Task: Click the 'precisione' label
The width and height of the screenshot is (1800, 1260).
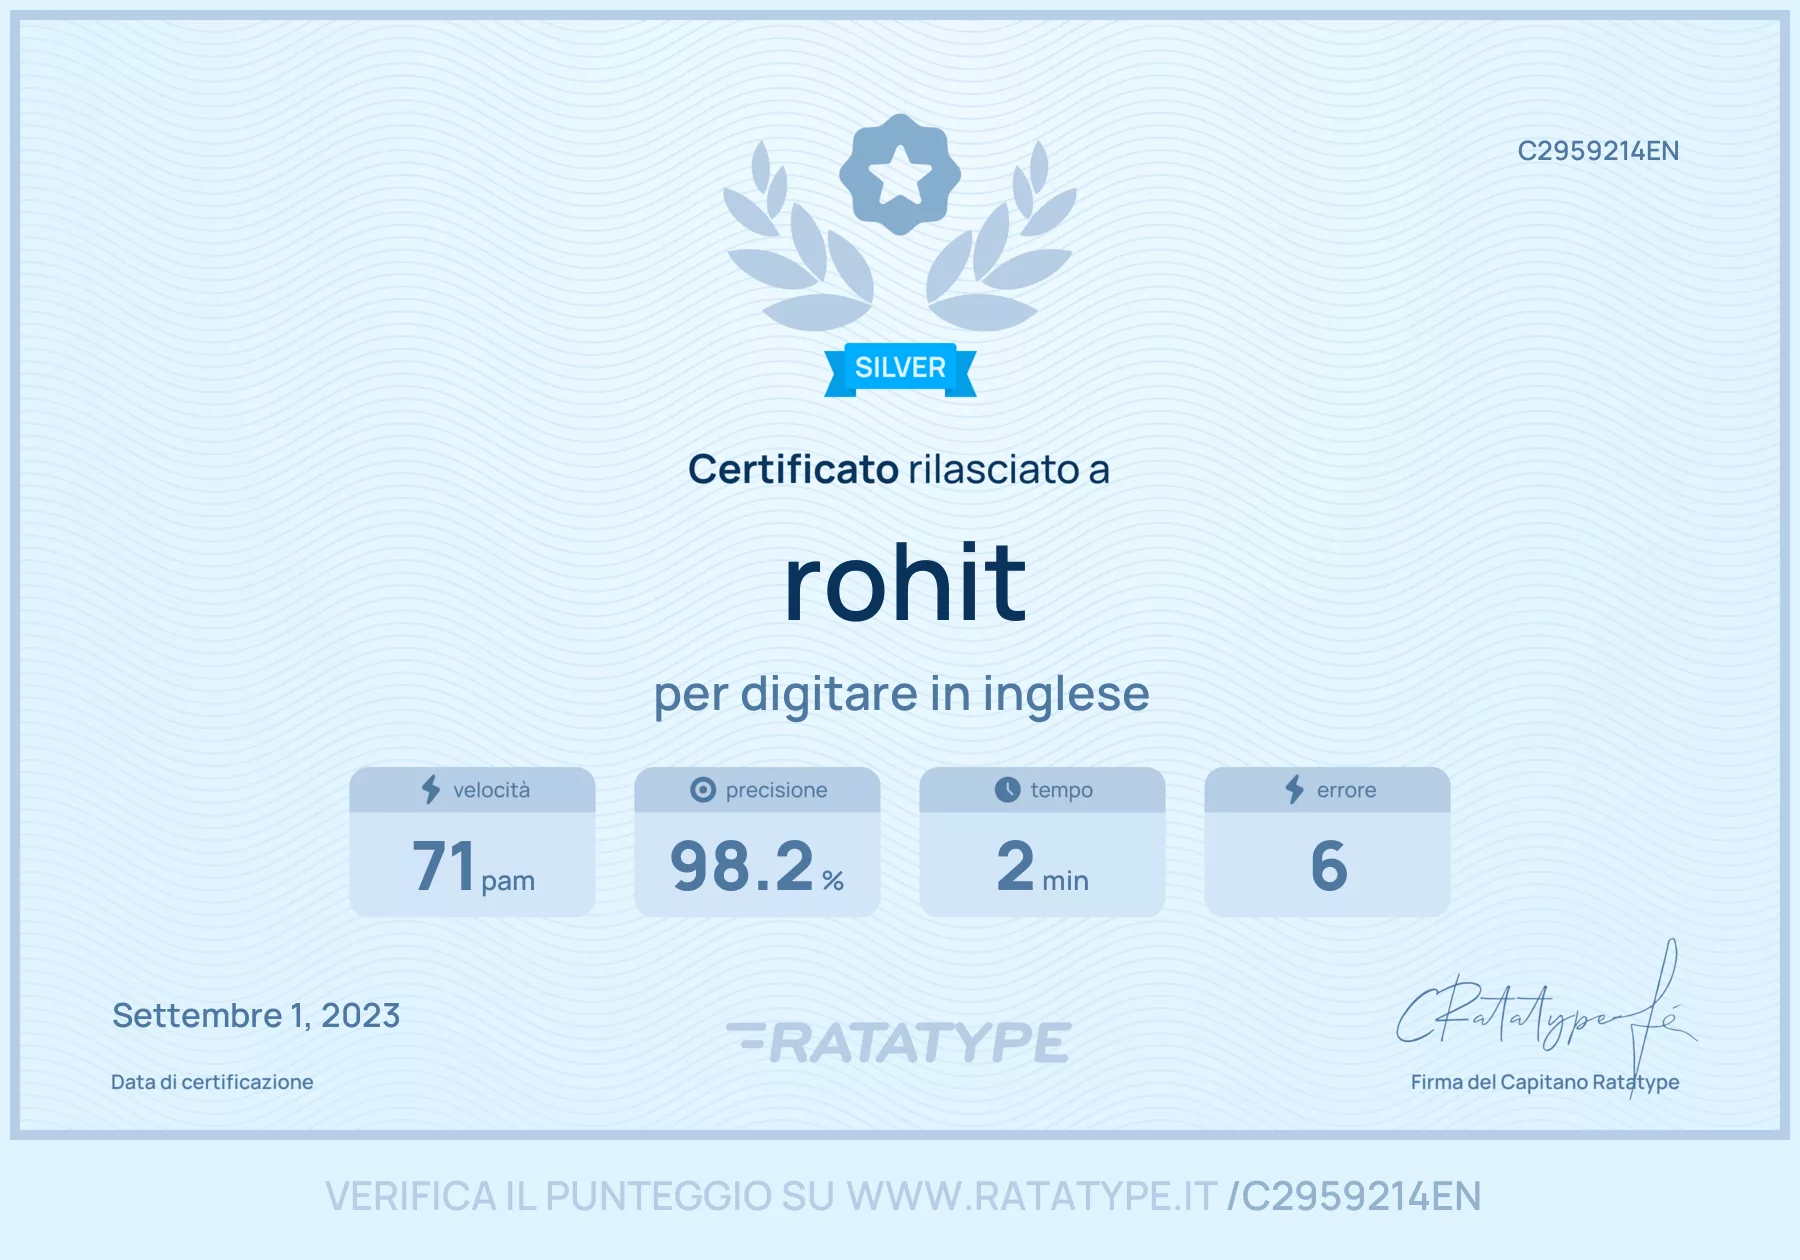Action: point(777,790)
